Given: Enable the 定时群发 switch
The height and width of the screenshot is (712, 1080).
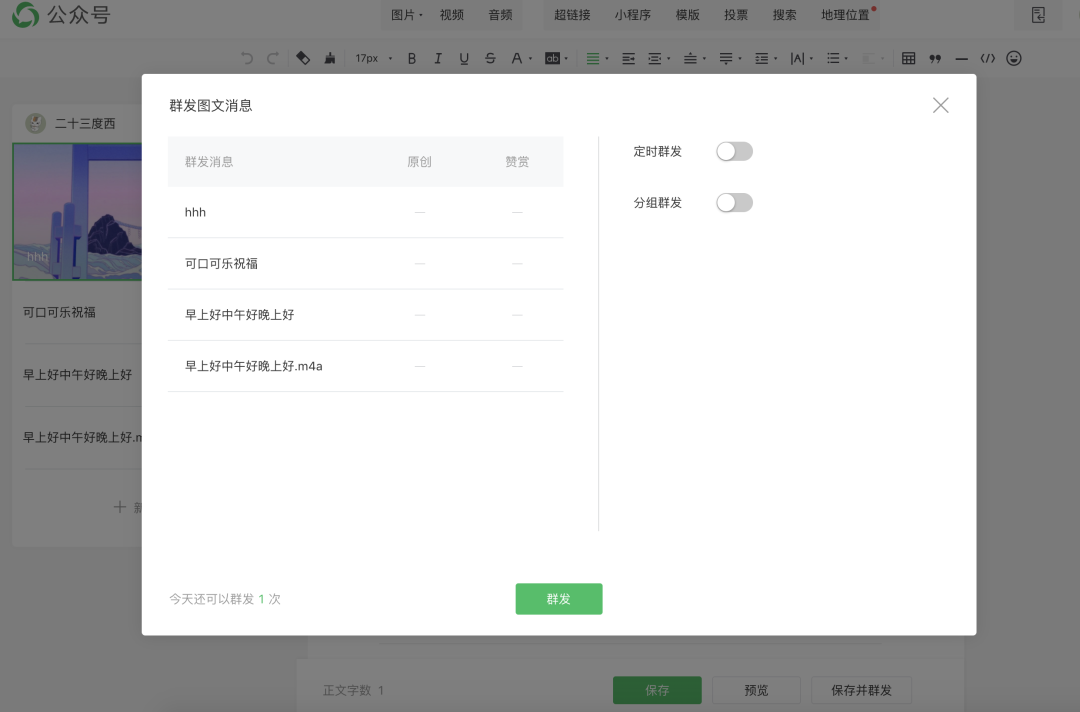Looking at the screenshot, I should (734, 151).
